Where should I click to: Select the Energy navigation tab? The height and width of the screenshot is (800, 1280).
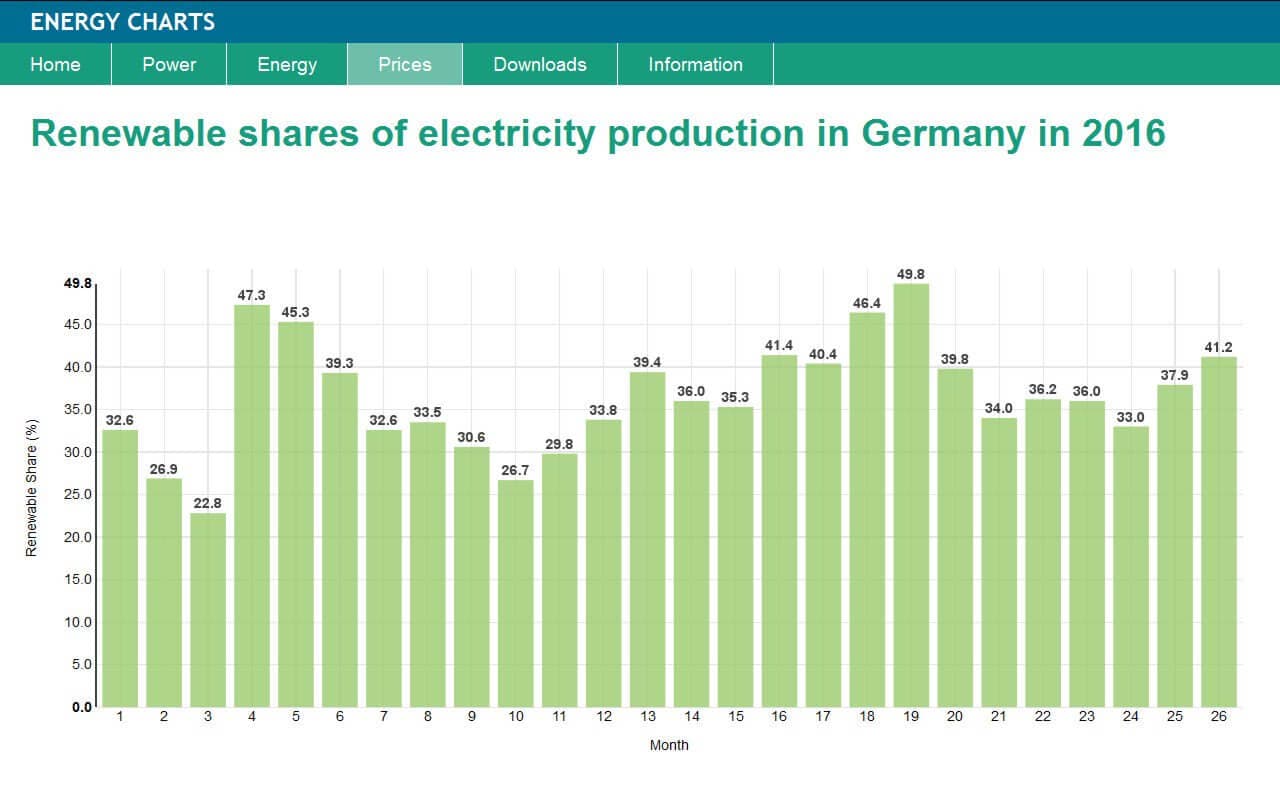click(287, 64)
